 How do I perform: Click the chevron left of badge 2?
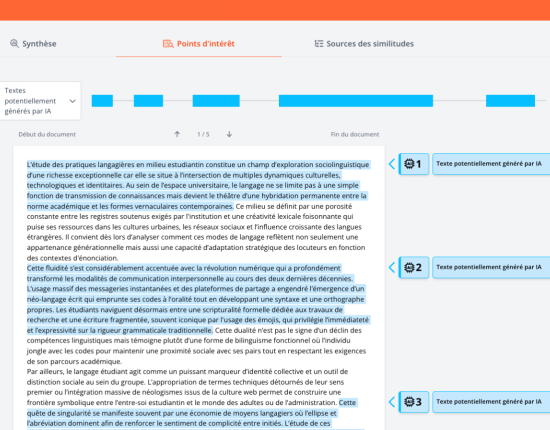point(392,267)
